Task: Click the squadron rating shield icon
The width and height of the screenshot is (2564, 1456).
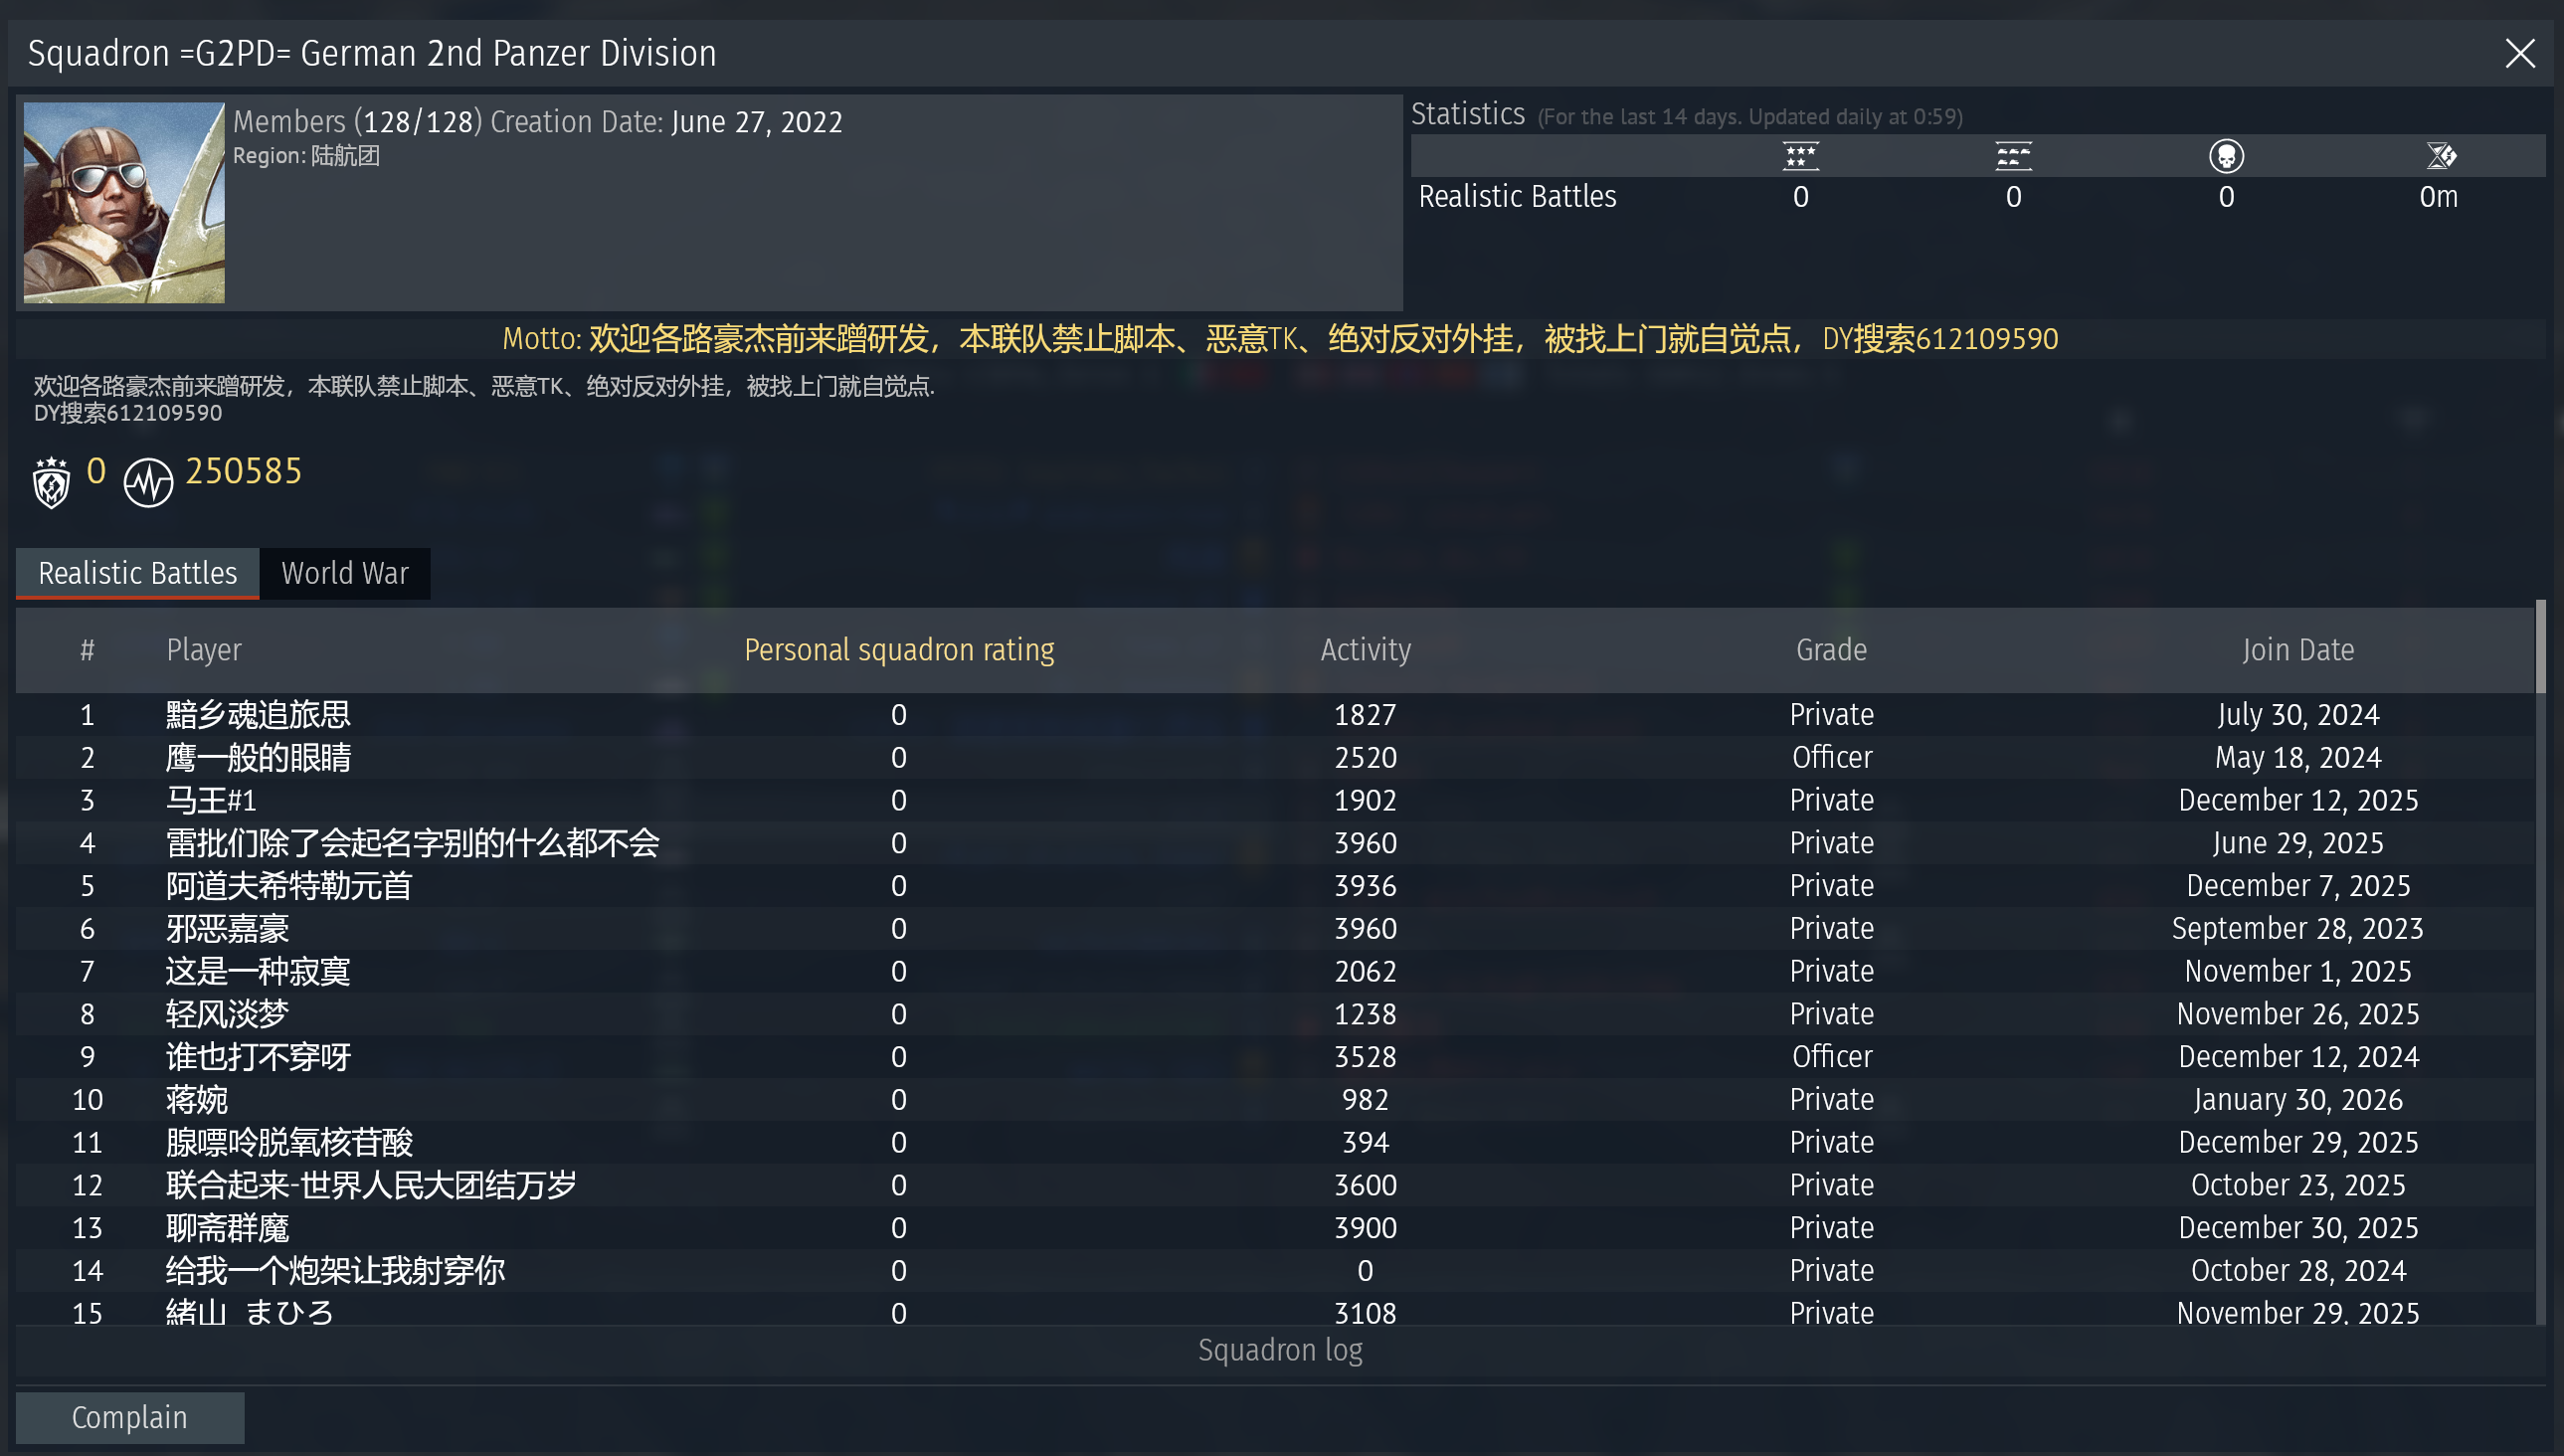Action: pyautogui.click(x=52, y=483)
